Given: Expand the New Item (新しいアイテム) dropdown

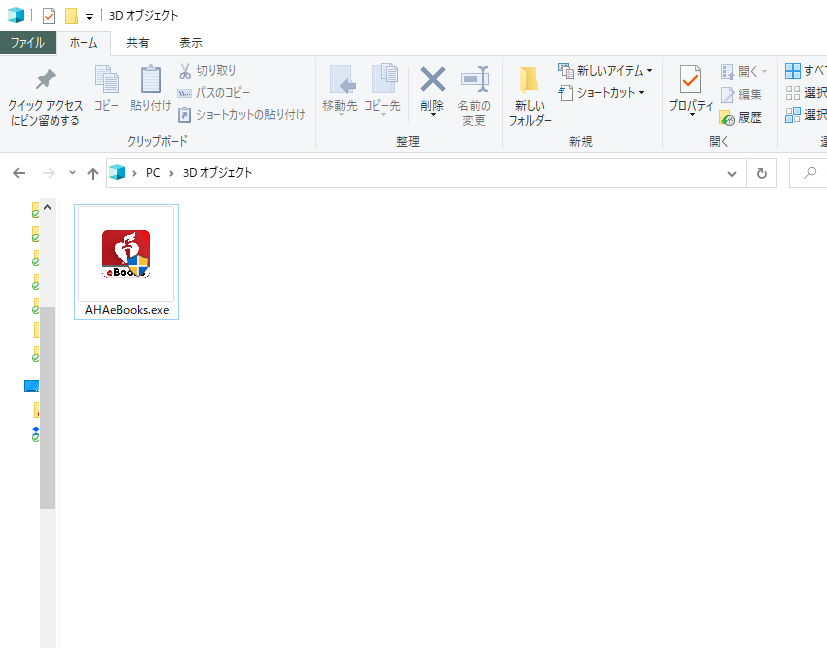Looking at the screenshot, I should 649,71.
